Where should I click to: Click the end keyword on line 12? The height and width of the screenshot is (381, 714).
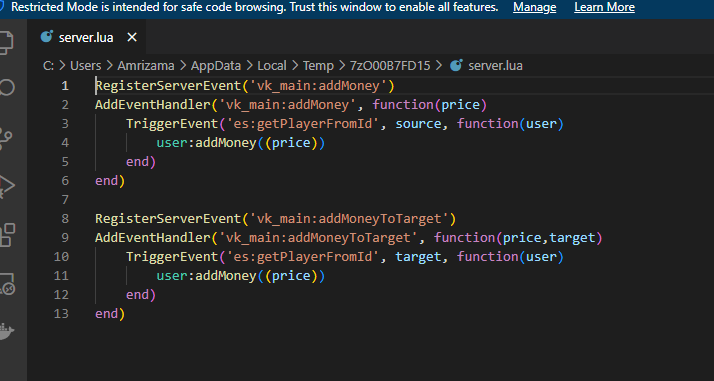tap(137, 295)
